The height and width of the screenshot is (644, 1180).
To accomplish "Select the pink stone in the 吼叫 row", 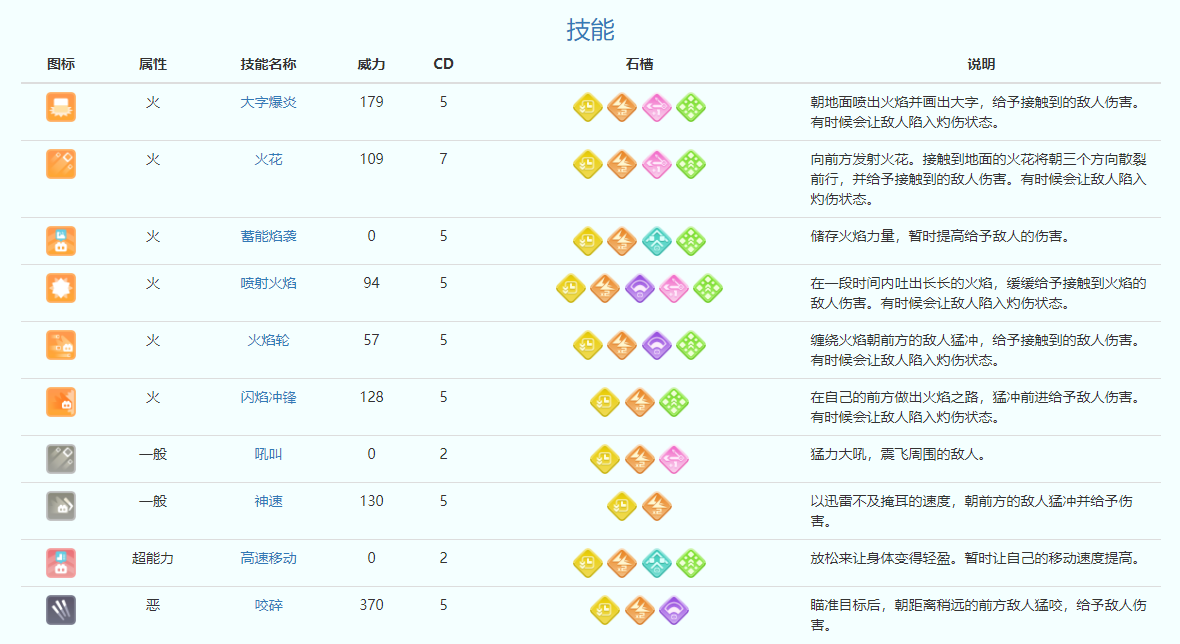I will tap(674, 459).
